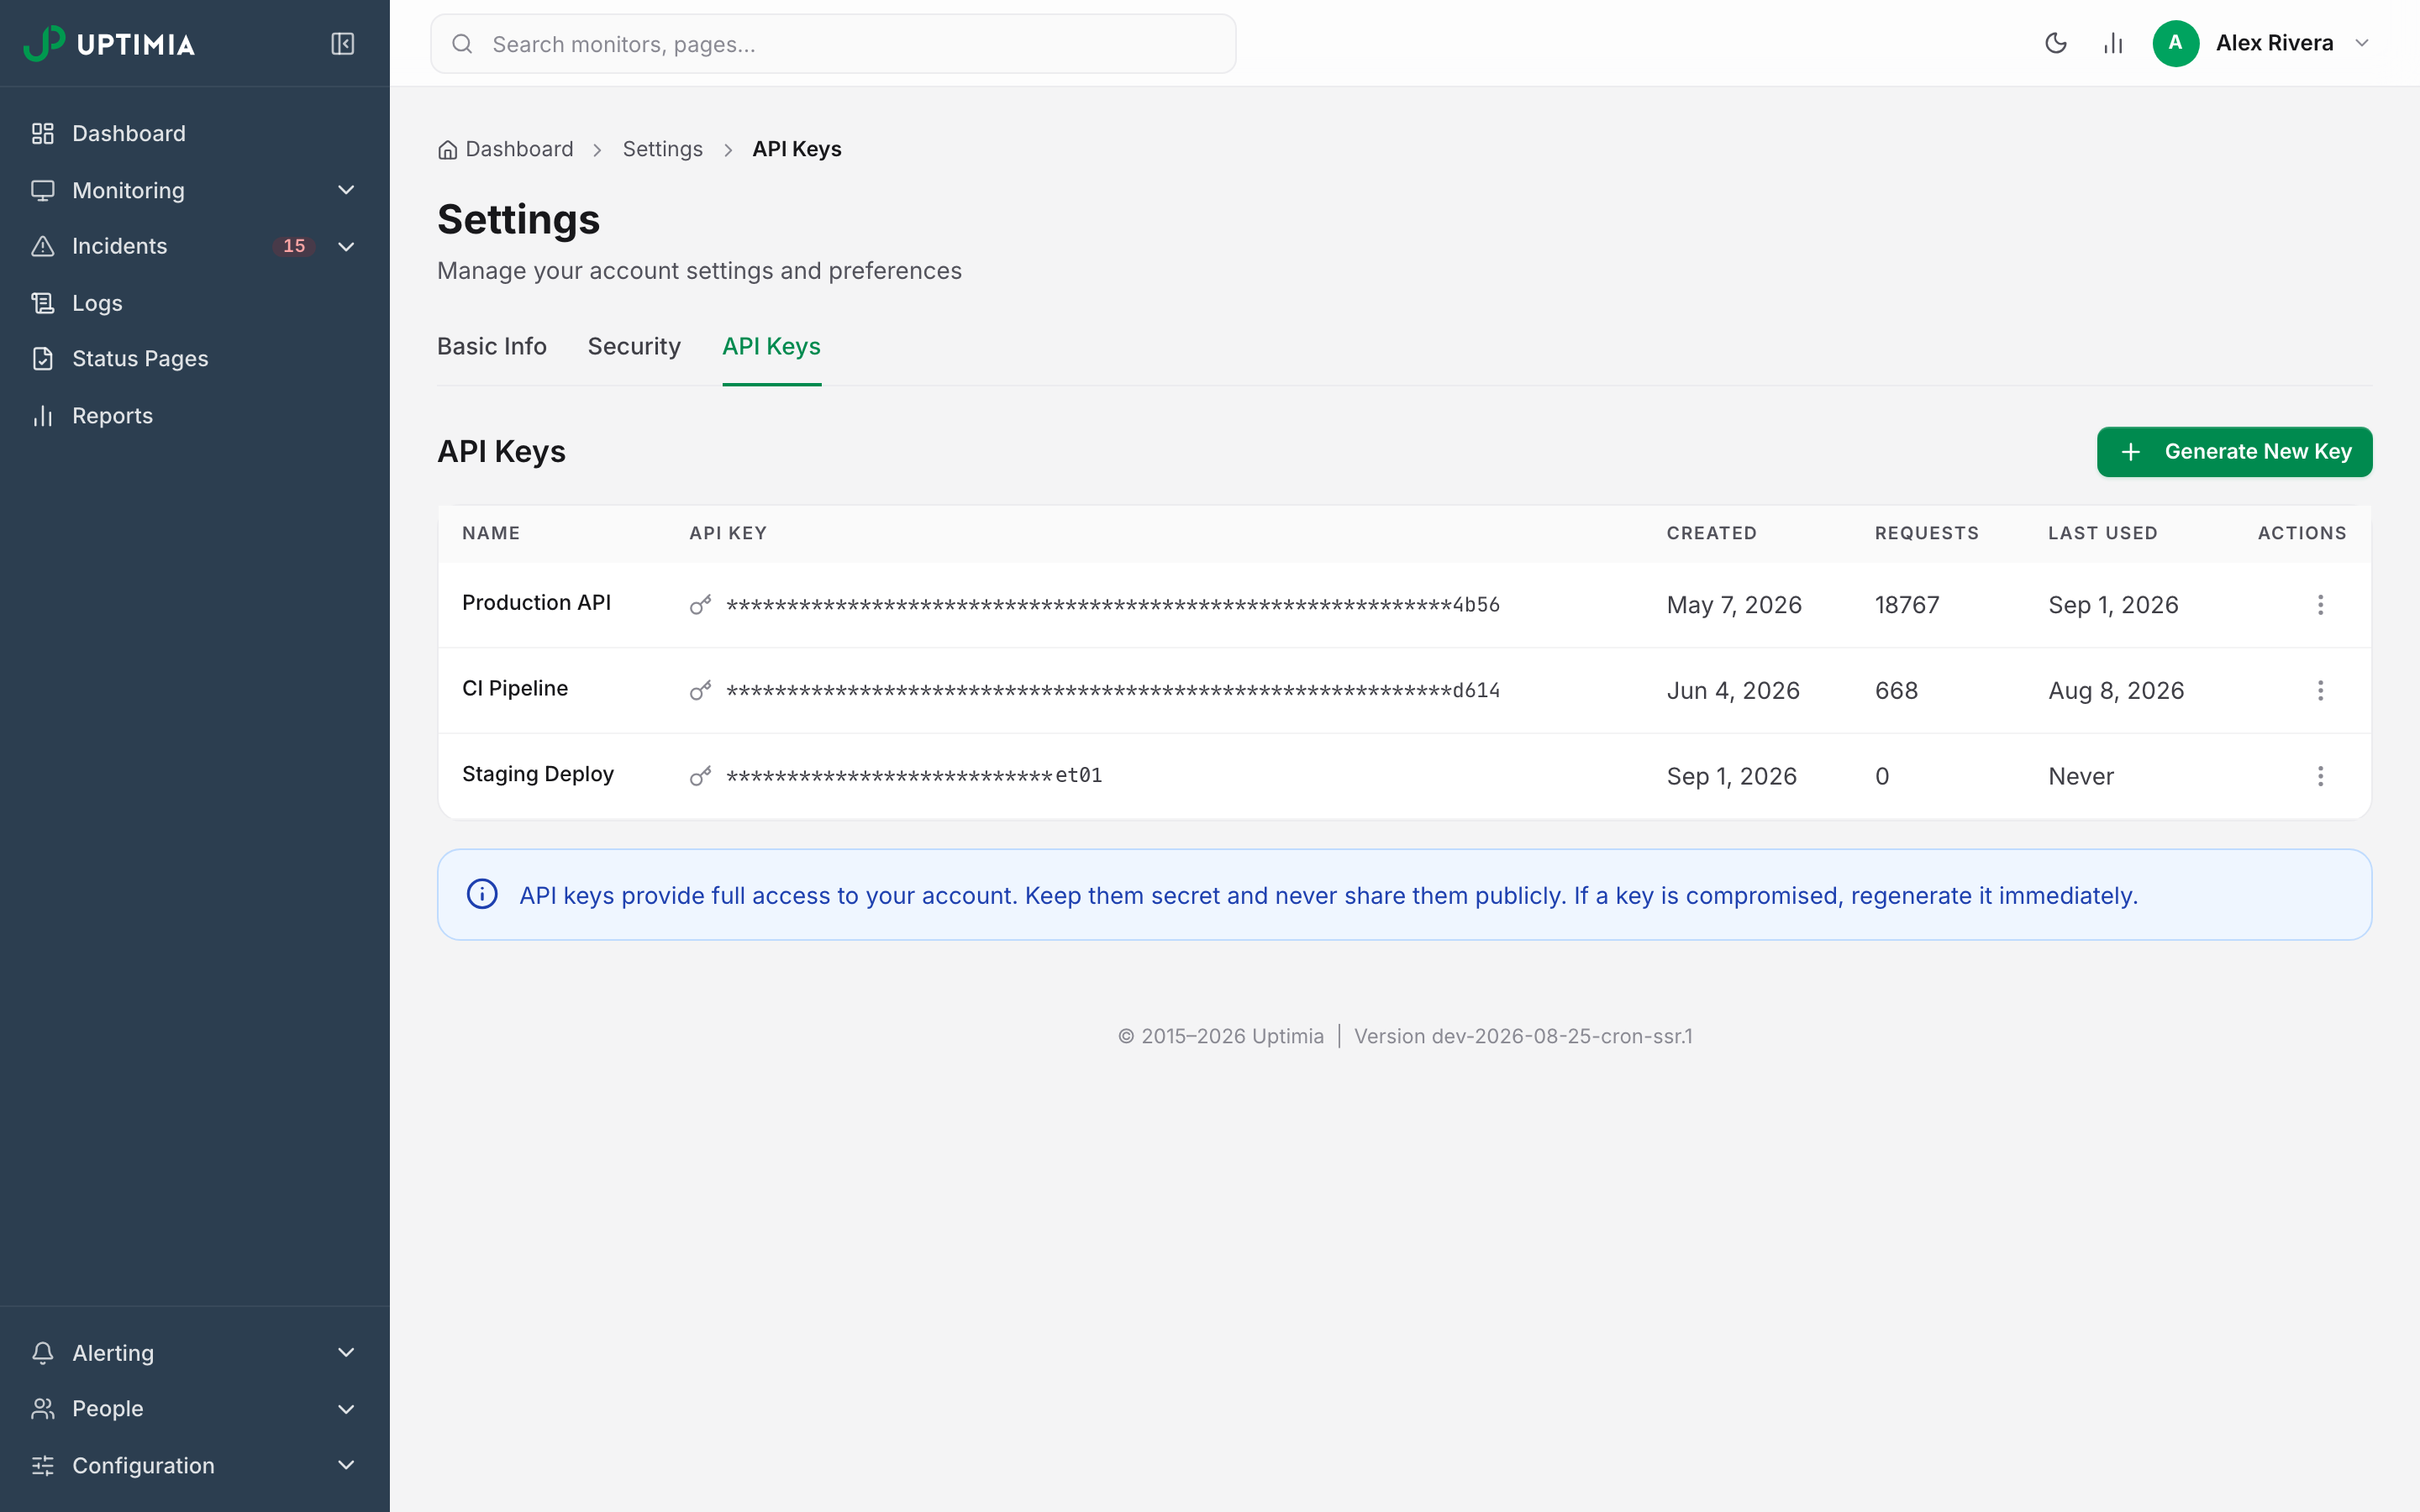This screenshot has height=1512, width=2420.
Task: Click the masked key ending et01
Action: 914,776
